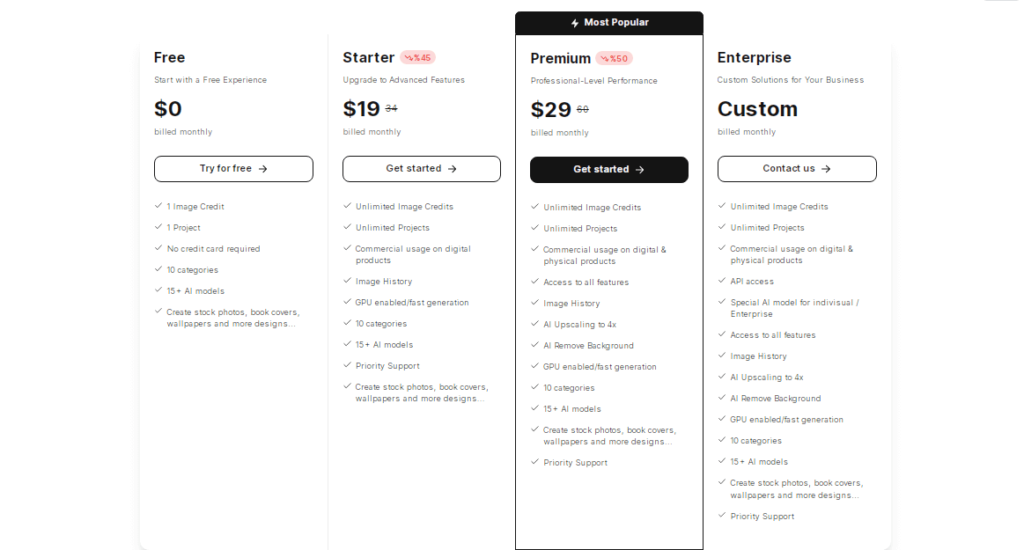Click the Starter $19 price
The height and width of the screenshot is (550, 1024).
pos(361,108)
